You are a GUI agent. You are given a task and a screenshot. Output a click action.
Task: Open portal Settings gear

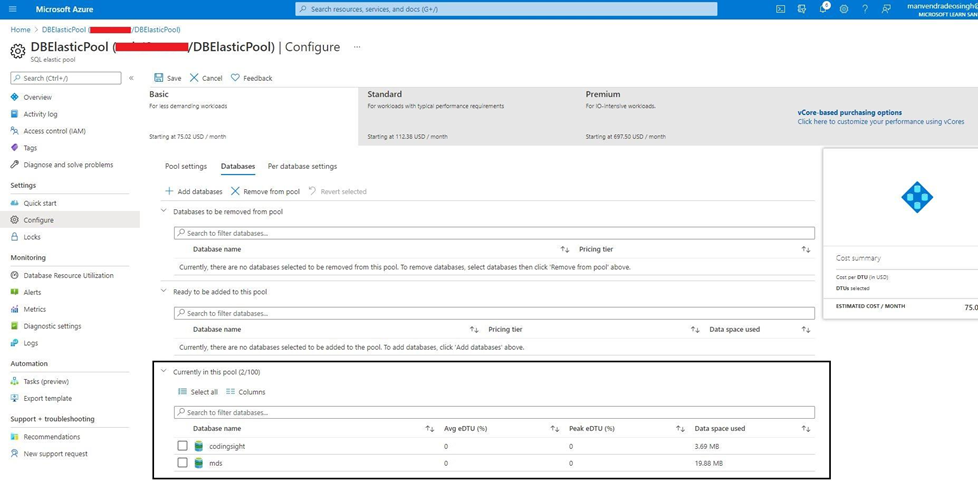click(x=844, y=9)
